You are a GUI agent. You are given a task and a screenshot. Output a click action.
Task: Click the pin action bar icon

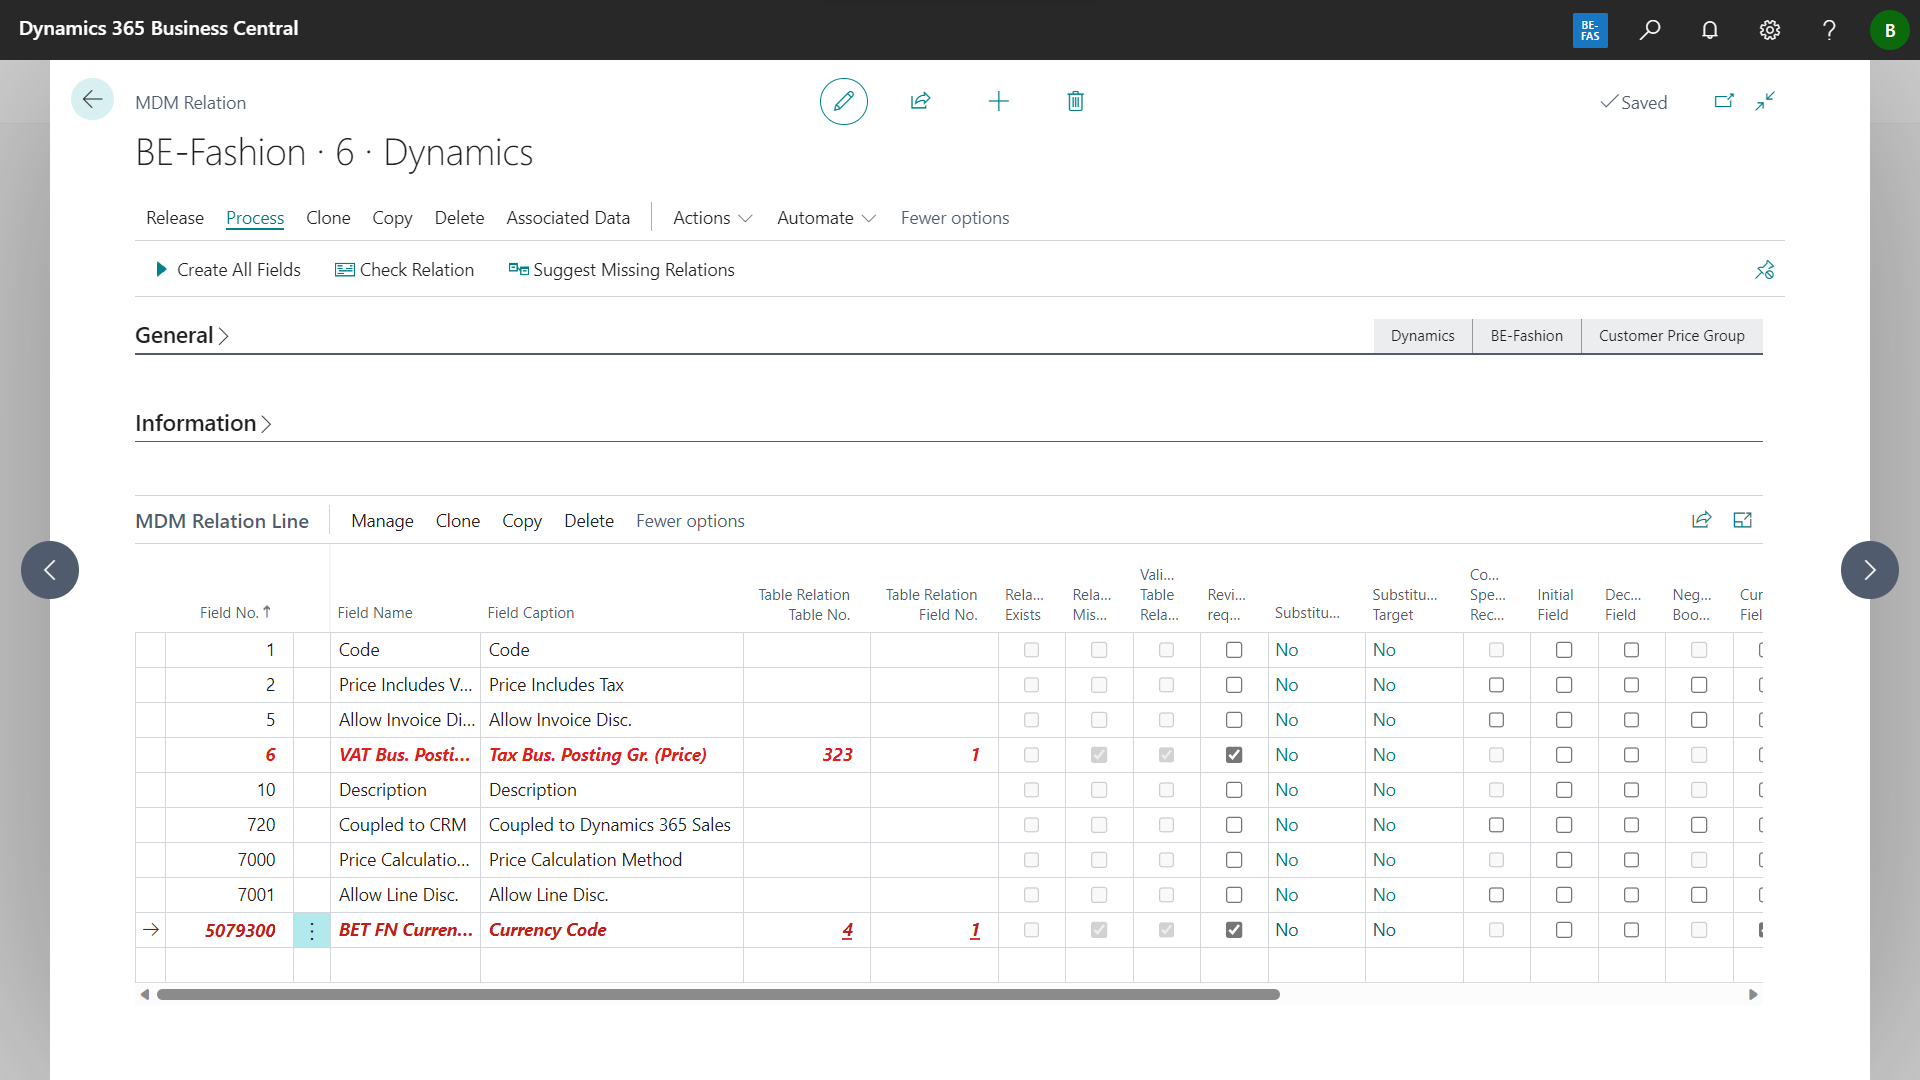(x=1765, y=270)
